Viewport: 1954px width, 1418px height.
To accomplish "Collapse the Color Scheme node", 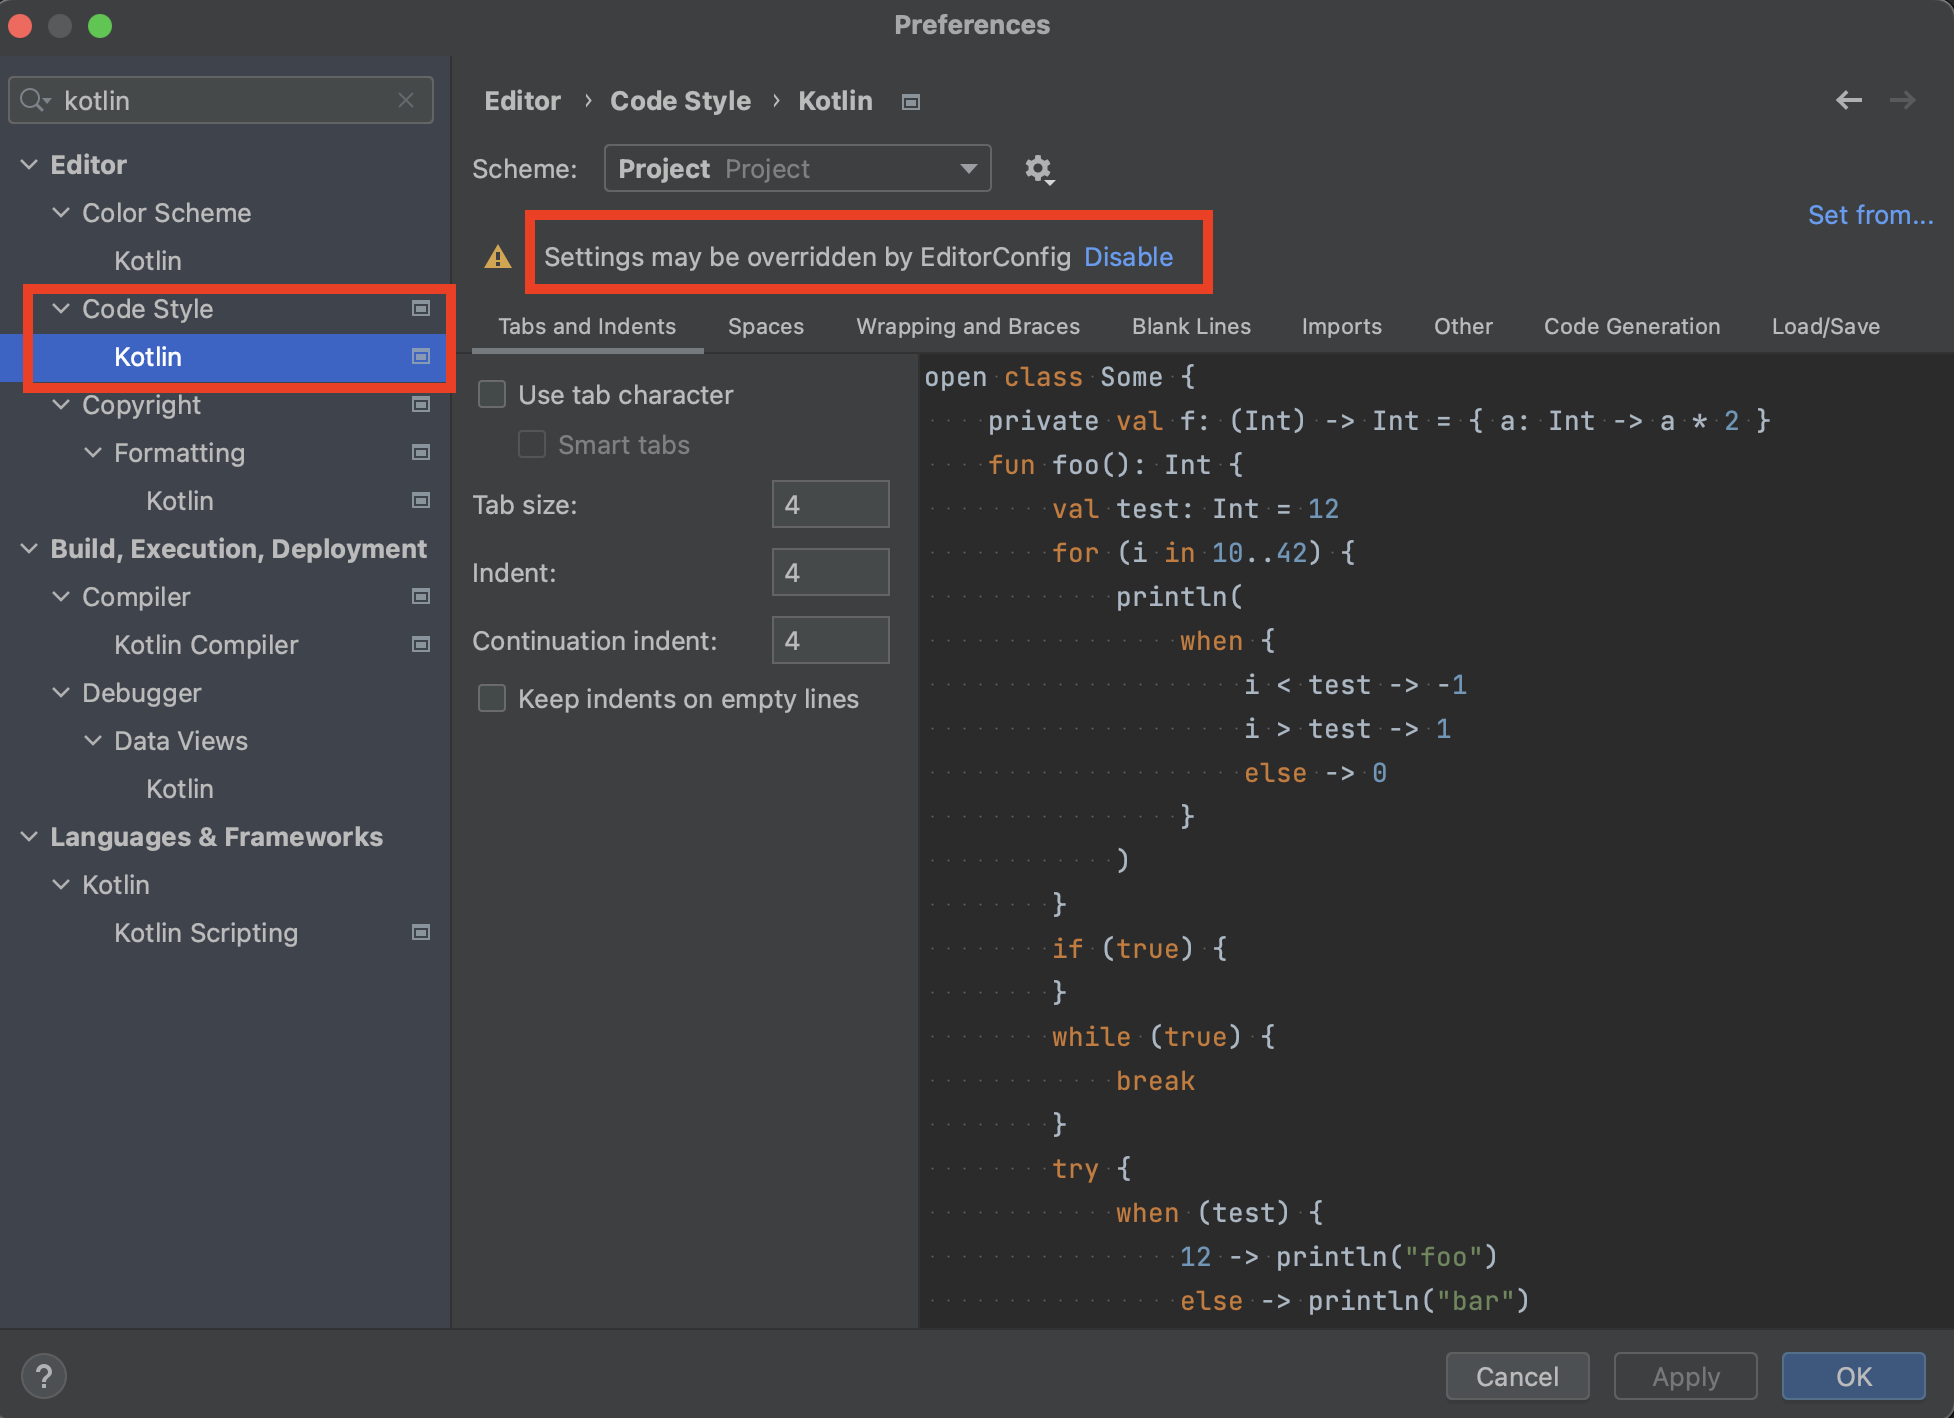I will pyautogui.click(x=61, y=212).
